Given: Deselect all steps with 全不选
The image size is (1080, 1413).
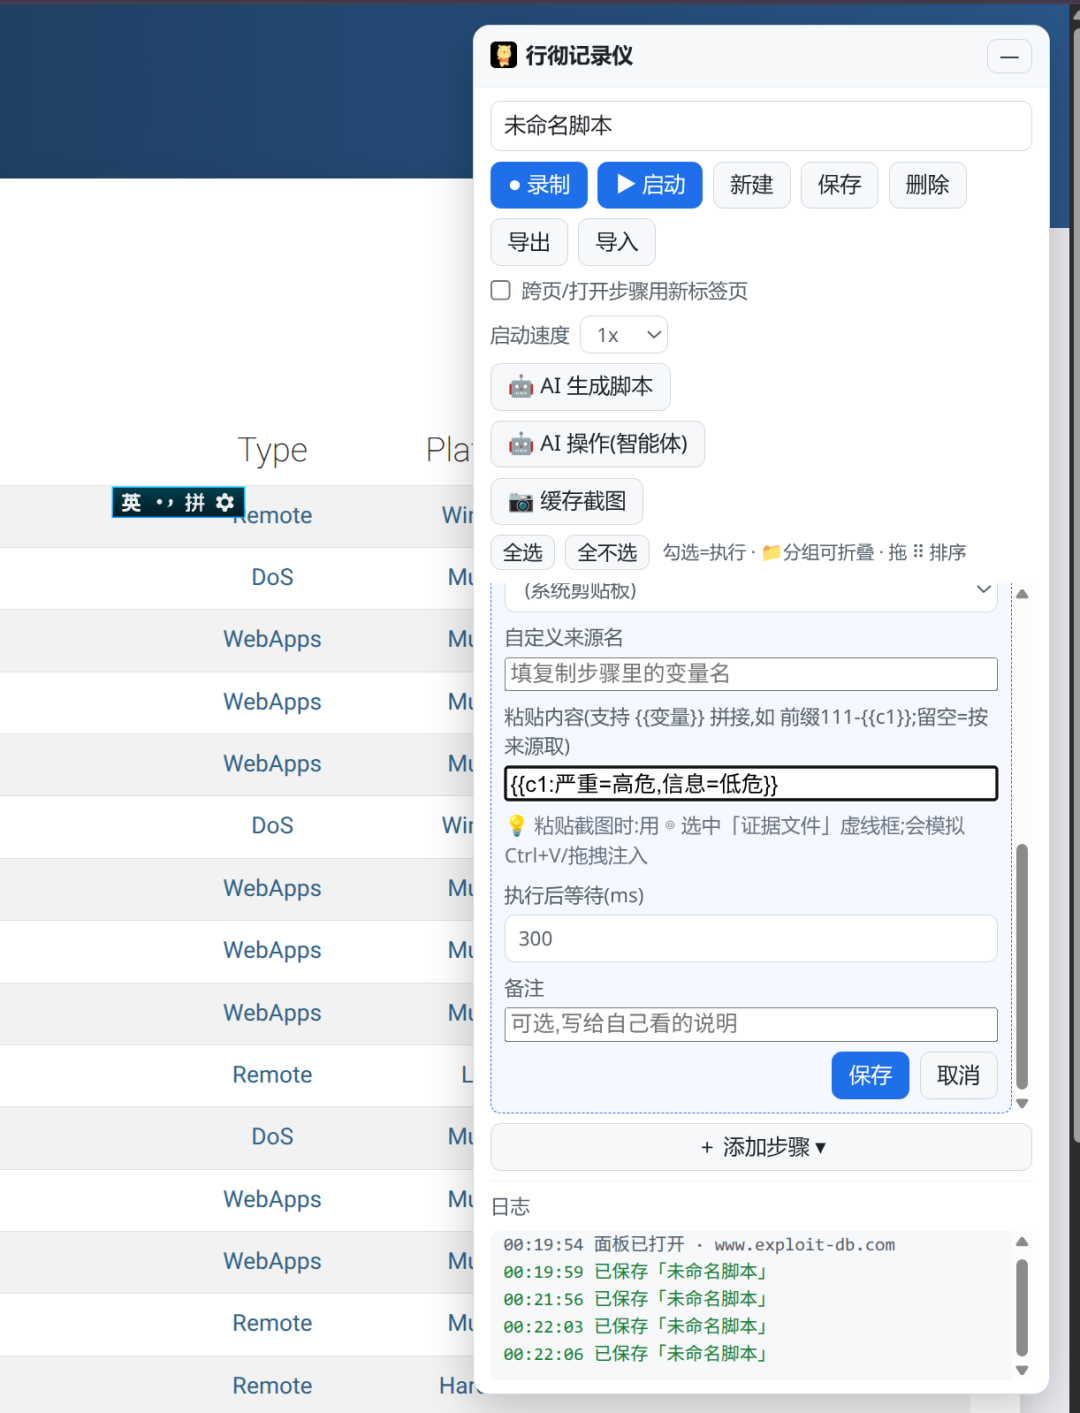Looking at the screenshot, I should 607,552.
